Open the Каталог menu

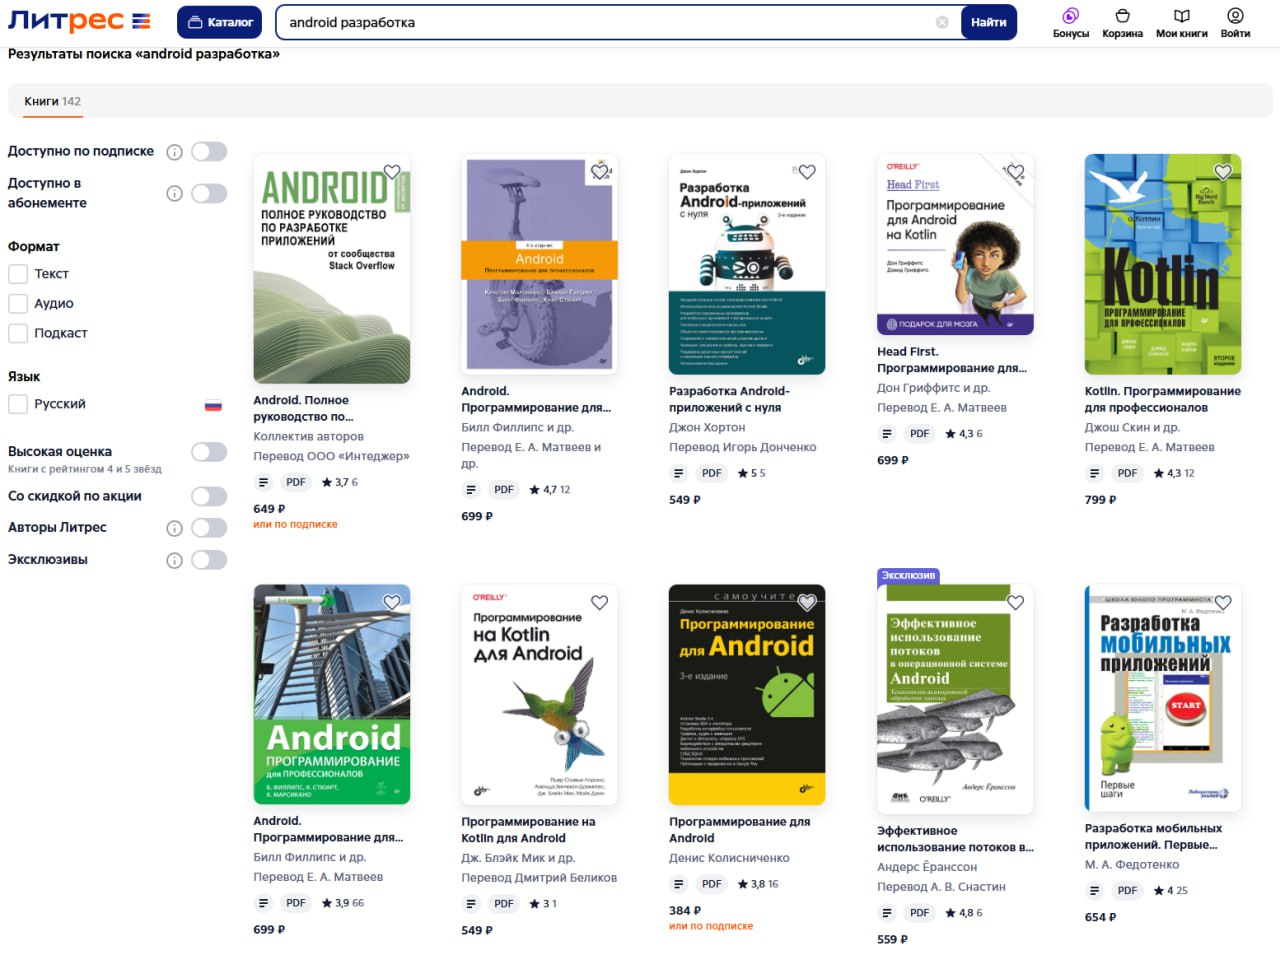point(220,22)
